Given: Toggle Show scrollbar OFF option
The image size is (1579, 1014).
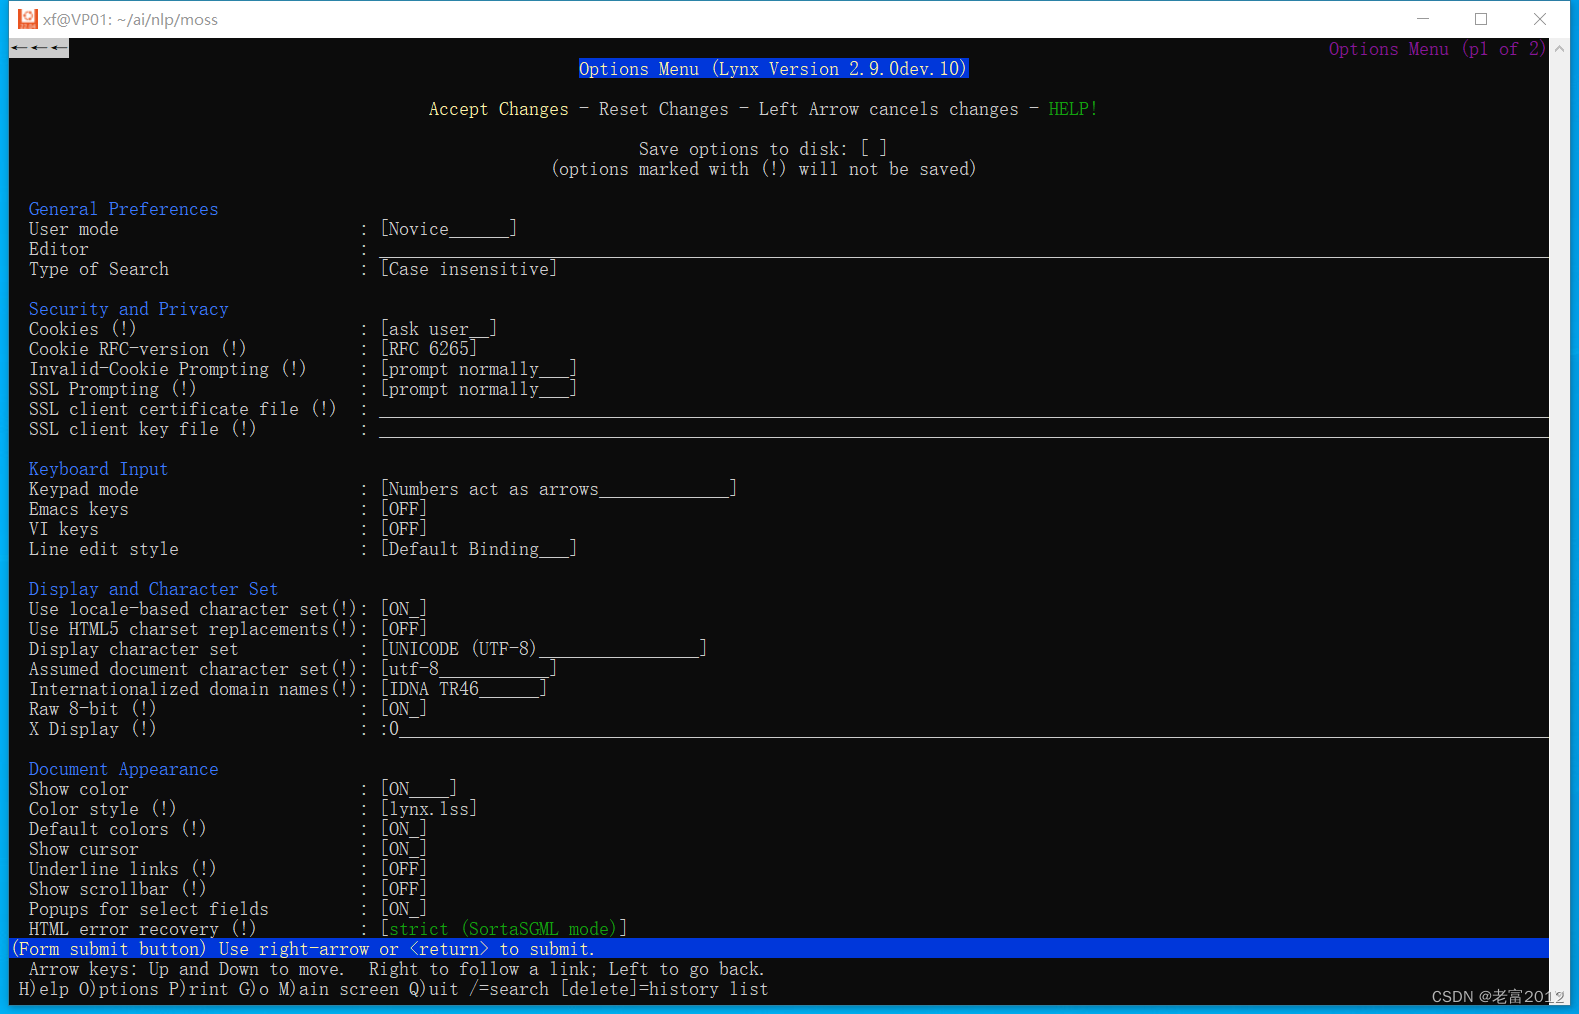Looking at the screenshot, I should pos(403,889).
